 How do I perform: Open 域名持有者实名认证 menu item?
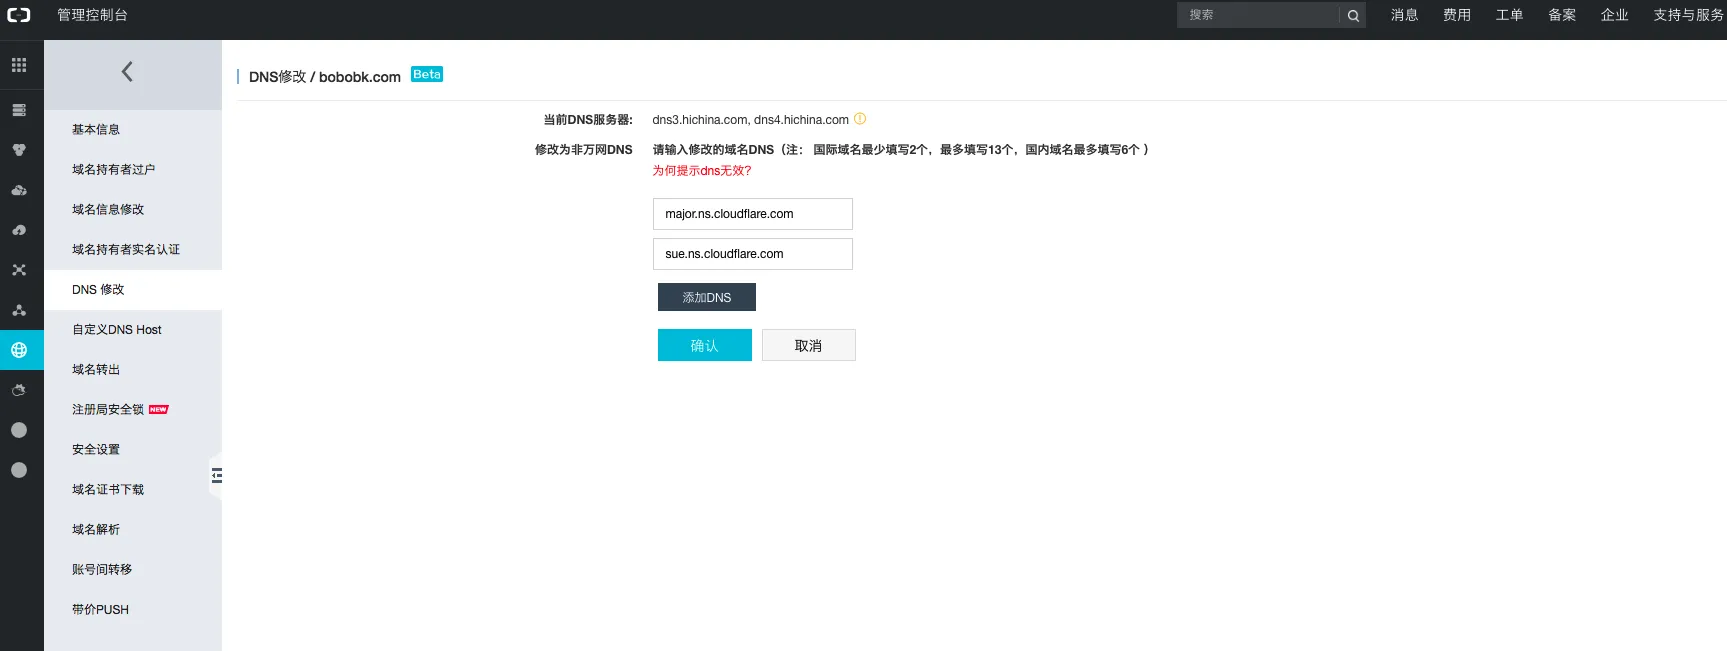pyautogui.click(x=133, y=250)
